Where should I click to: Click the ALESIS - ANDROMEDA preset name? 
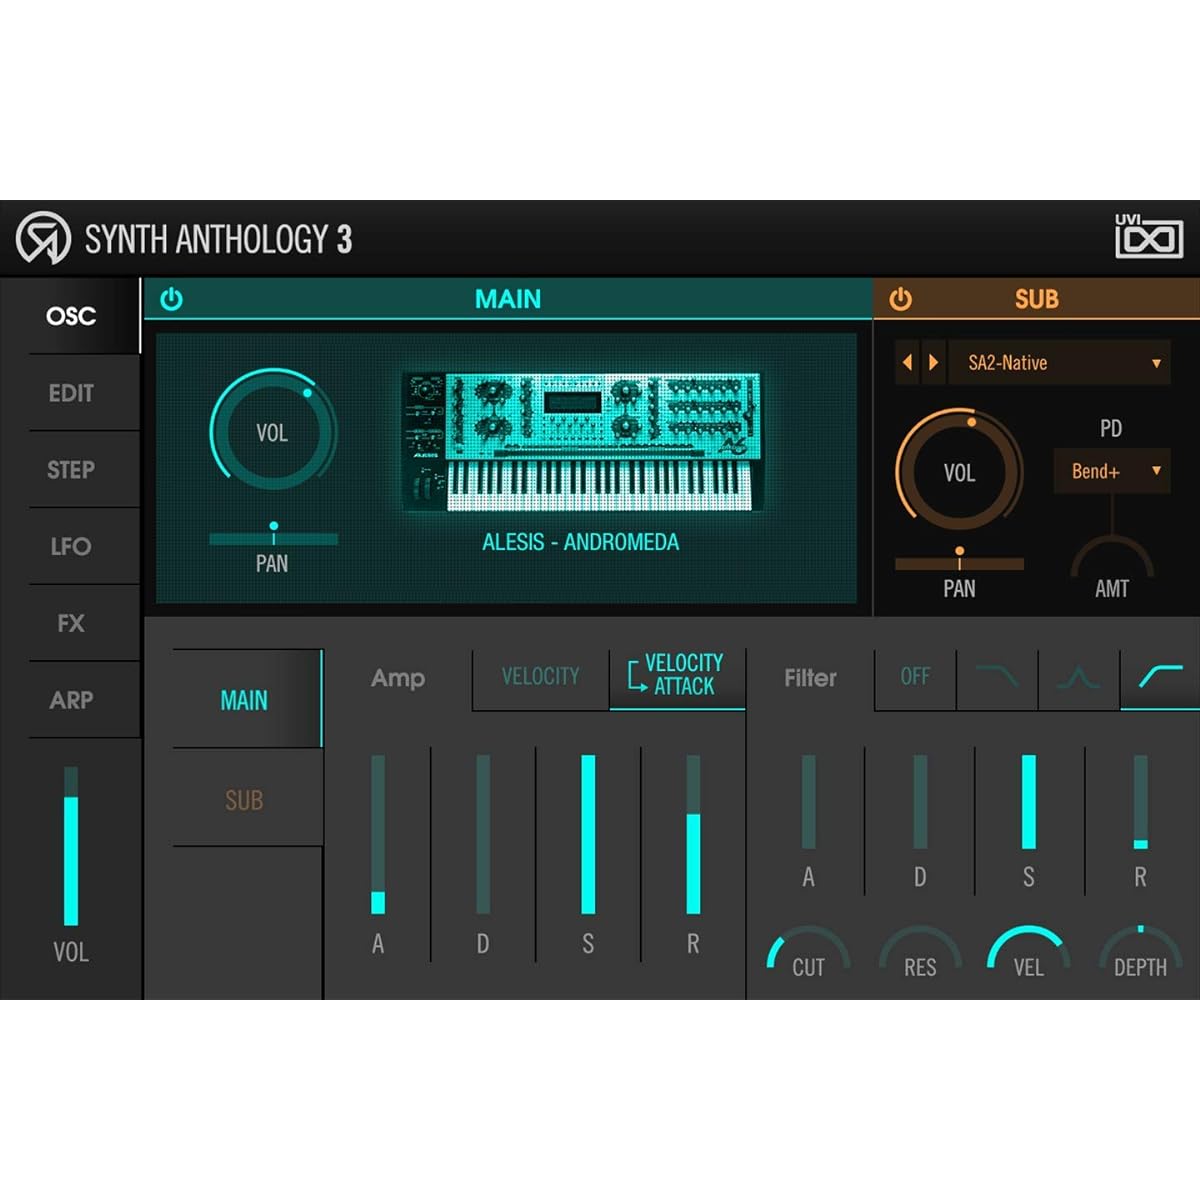coord(580,542)
